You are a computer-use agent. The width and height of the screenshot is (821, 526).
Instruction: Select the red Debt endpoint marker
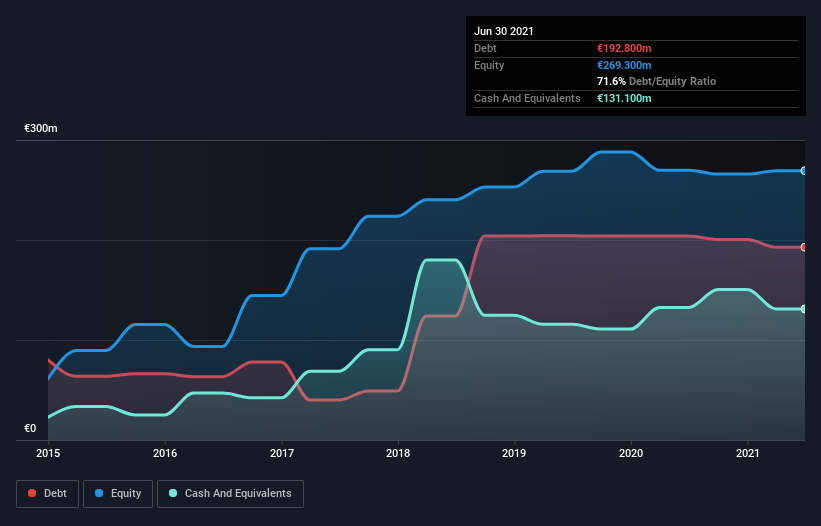[804, 247]
